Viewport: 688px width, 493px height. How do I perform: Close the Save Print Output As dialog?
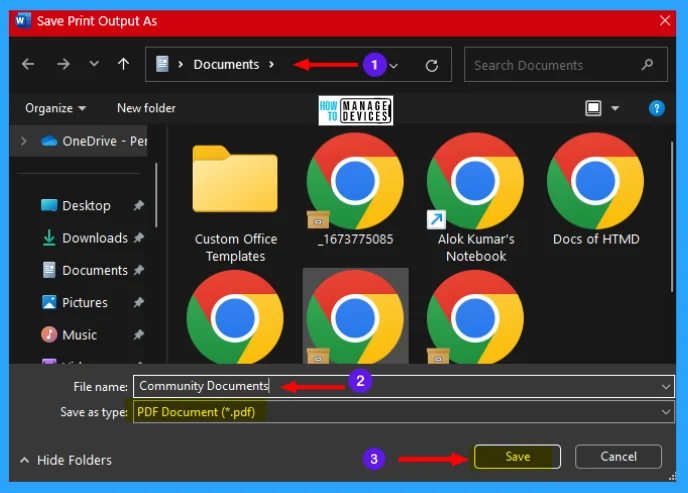tap(665, 21)
